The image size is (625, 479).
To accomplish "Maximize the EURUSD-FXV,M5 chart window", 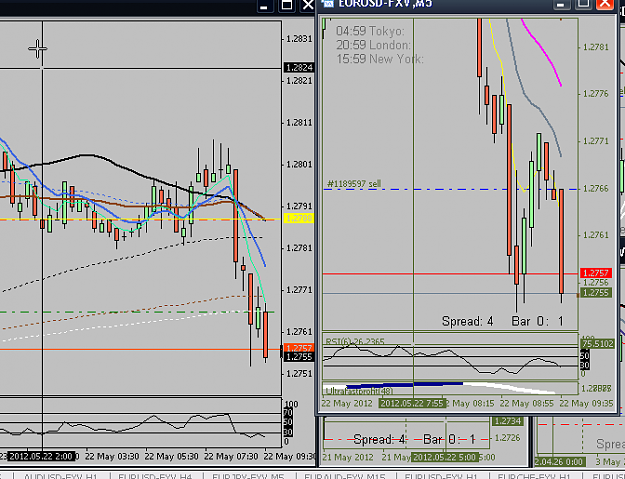I will tap(583, 4).
